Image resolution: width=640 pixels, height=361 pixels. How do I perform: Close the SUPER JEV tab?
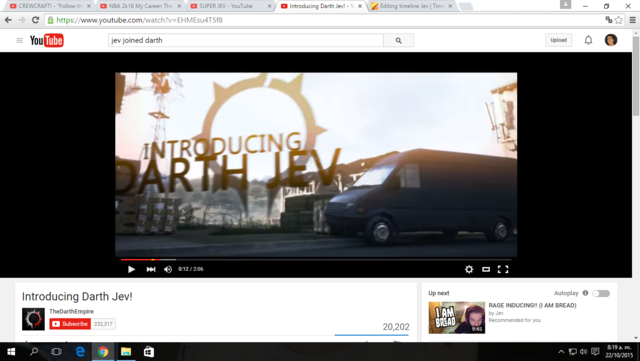[269, 6]
